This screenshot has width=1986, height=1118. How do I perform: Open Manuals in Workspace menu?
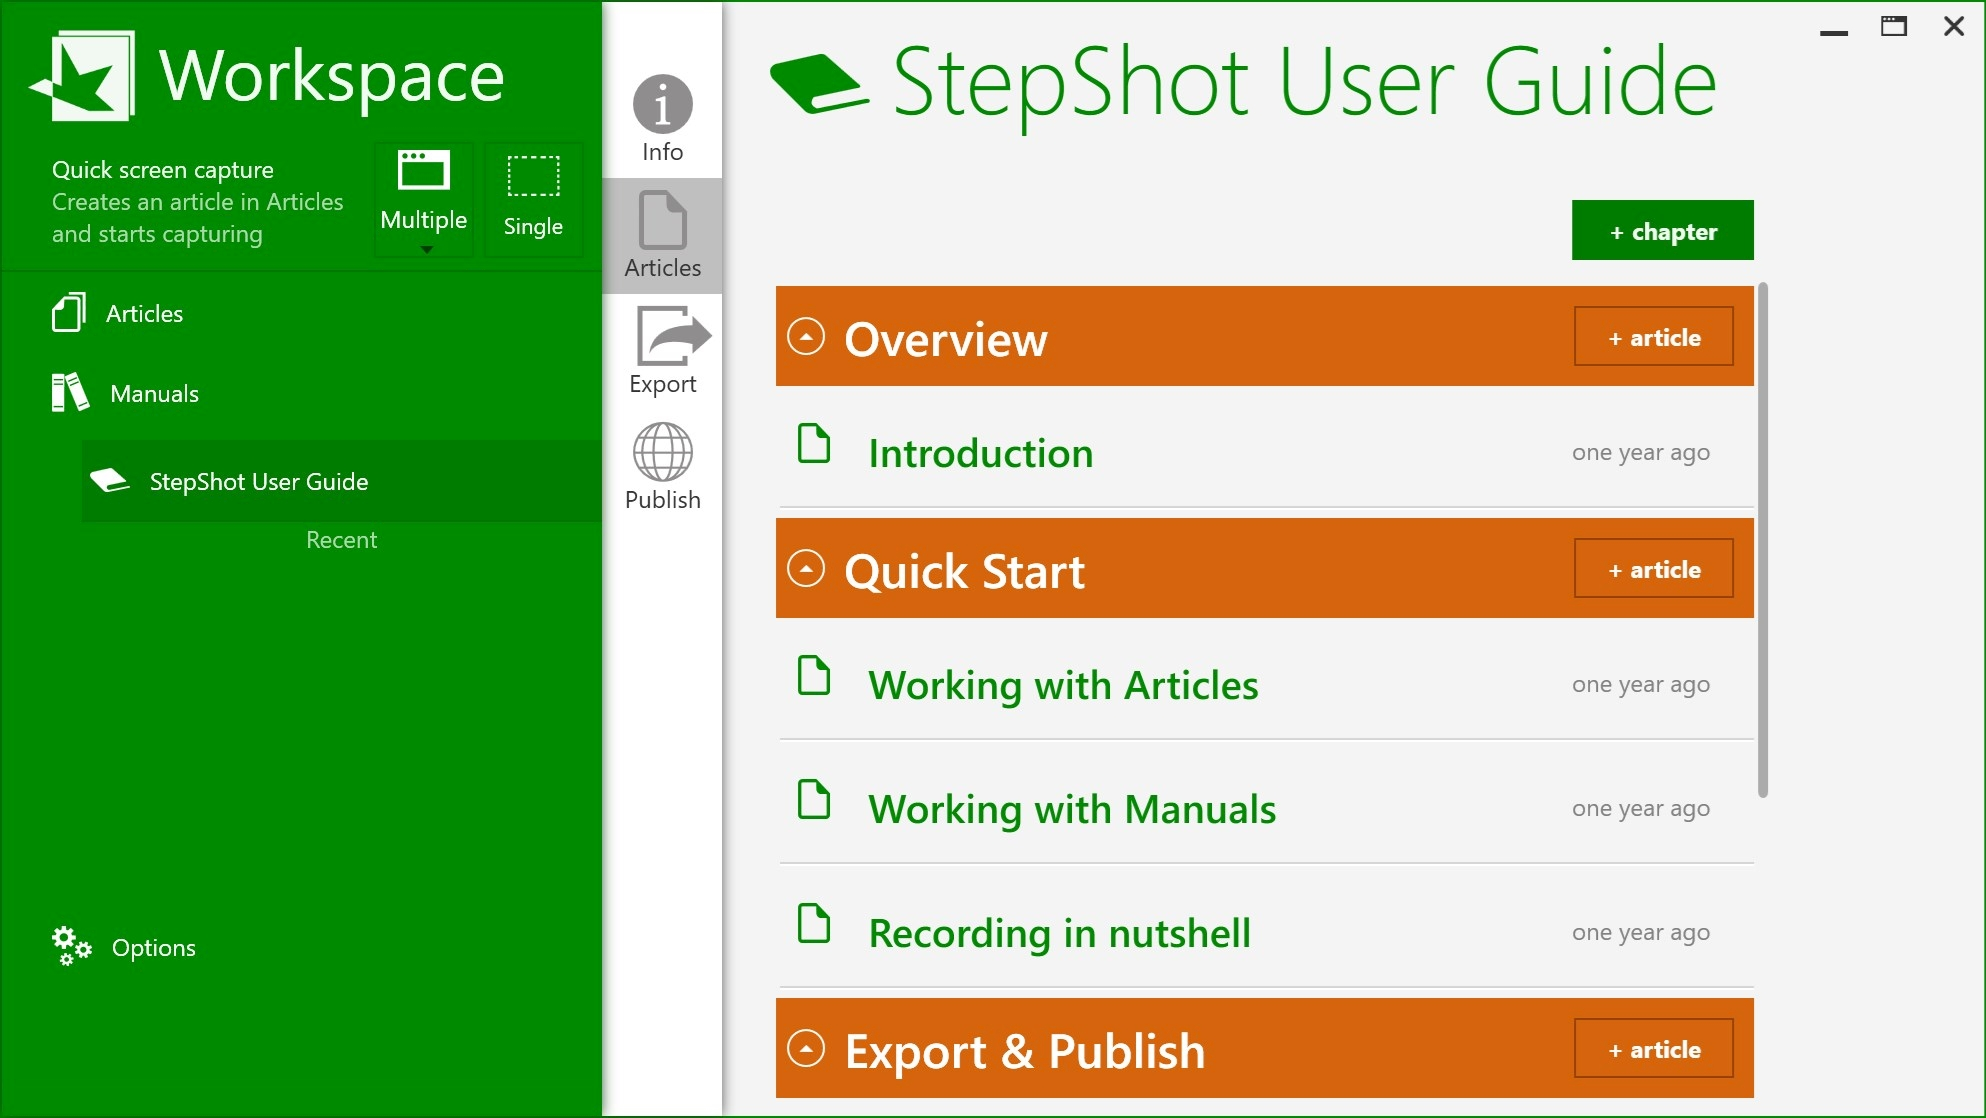[x=153, y=394]
